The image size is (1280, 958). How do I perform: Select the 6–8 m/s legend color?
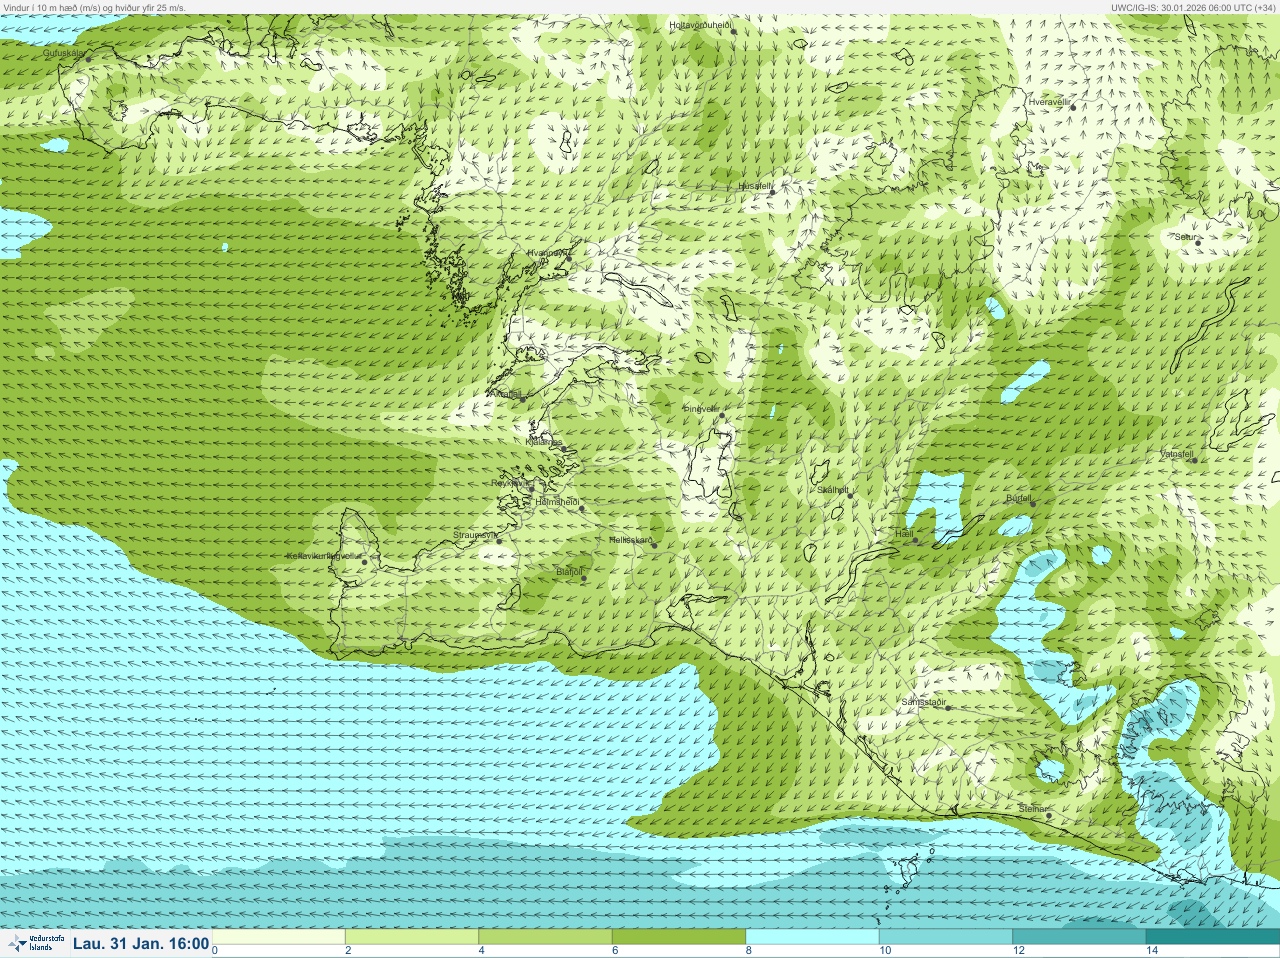(679, 937)
